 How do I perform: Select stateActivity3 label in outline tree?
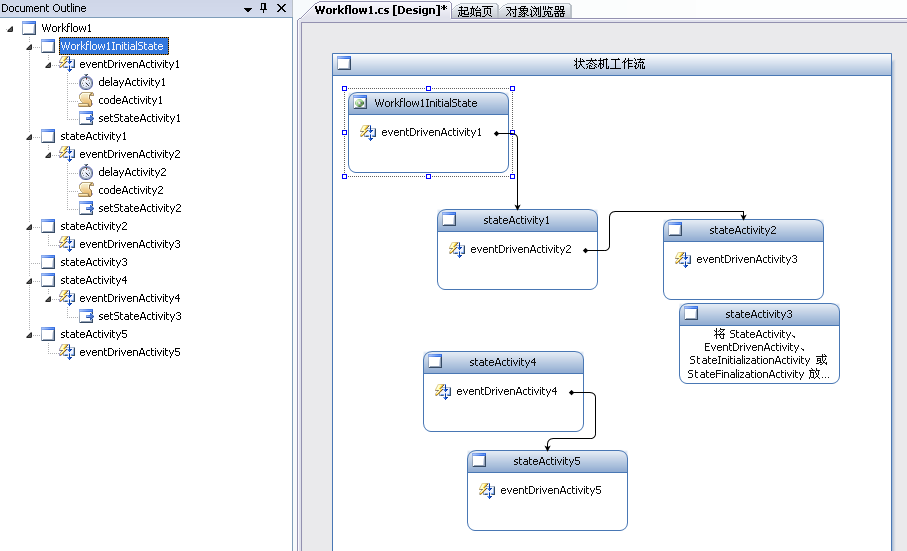[94, 262]
